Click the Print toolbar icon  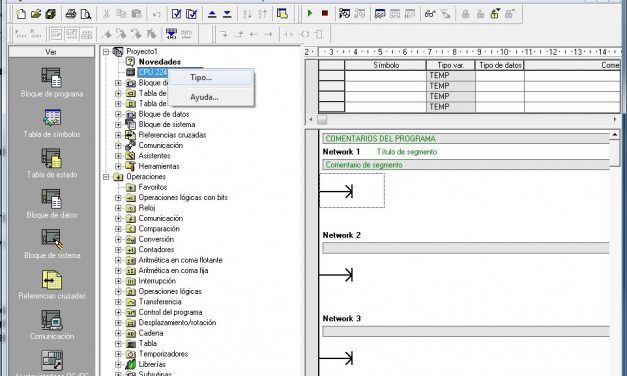tap(71, 14)
